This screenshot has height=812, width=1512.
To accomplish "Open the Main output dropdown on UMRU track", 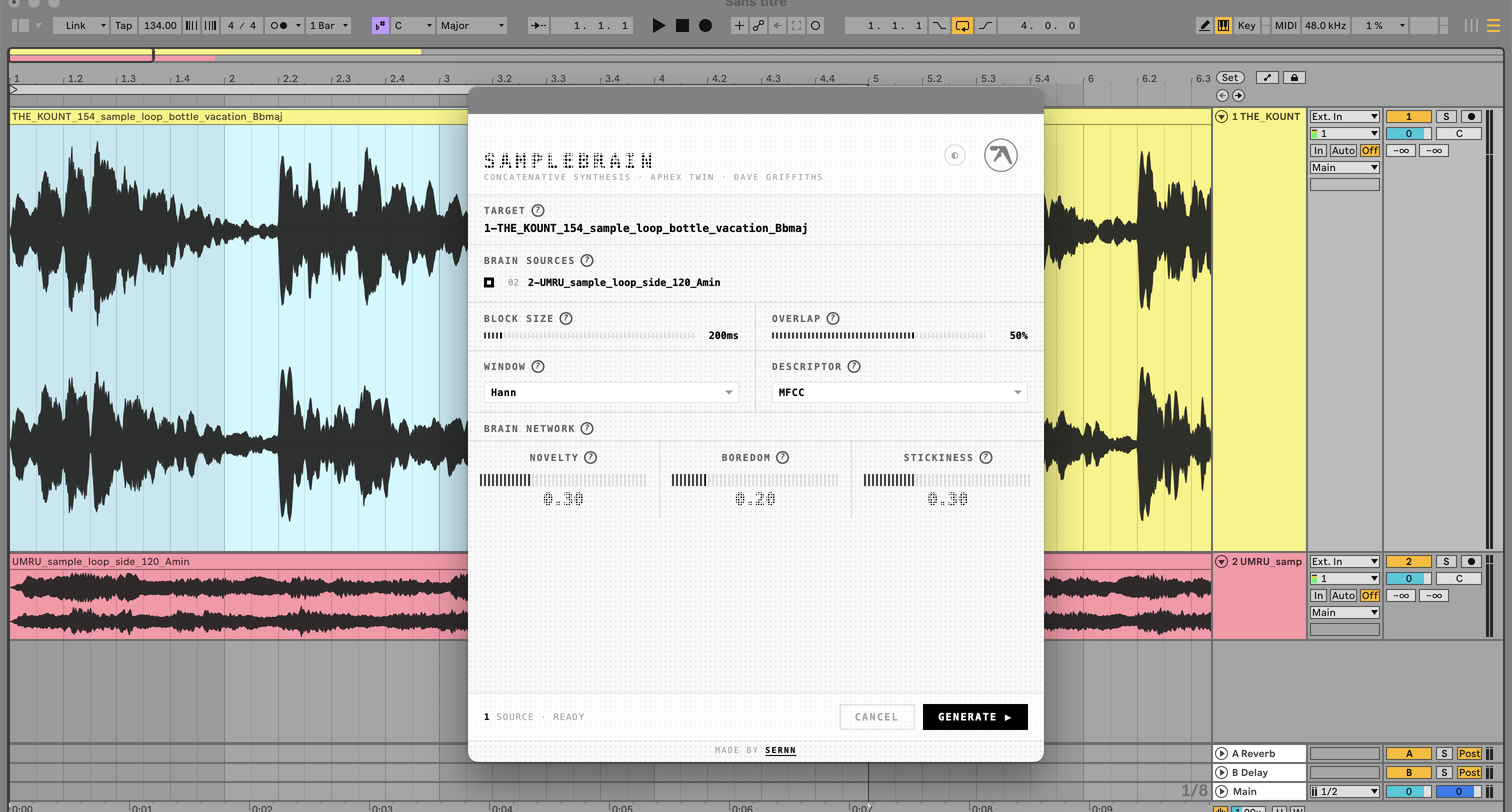I will pos(1344,612).
